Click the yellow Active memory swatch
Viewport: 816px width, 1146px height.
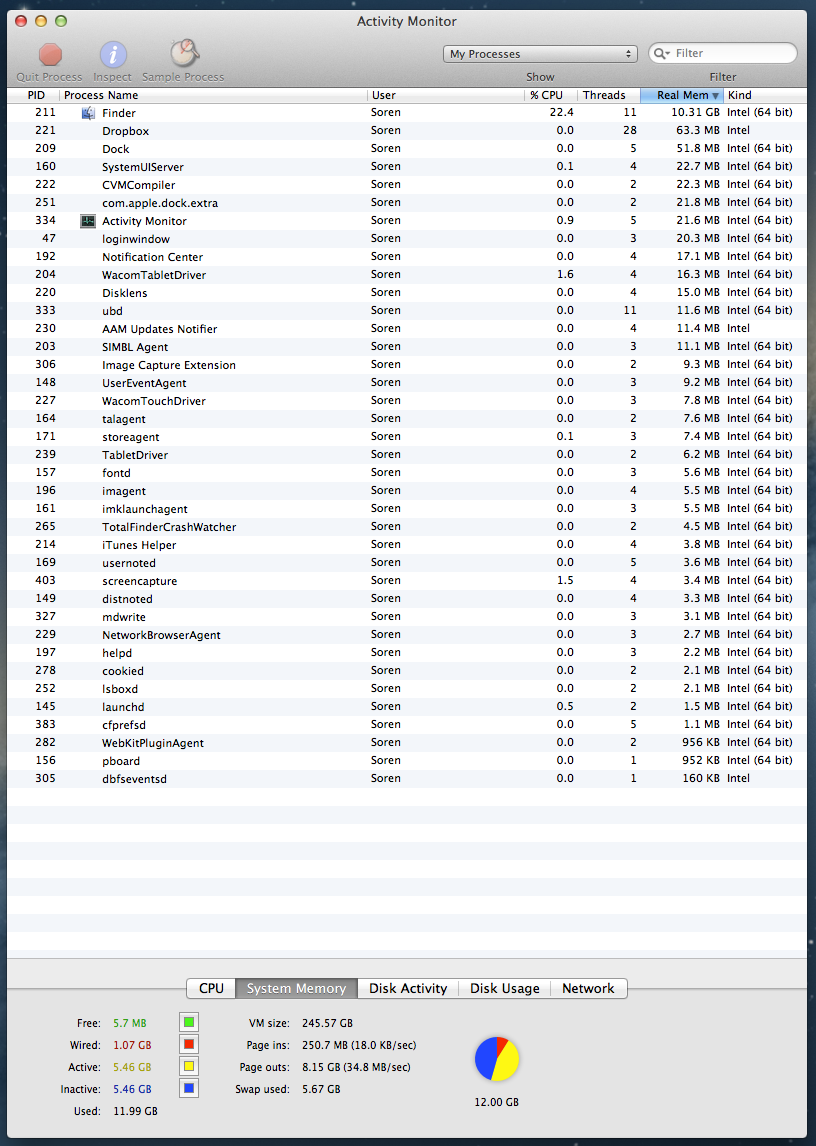coord(189,1066)
